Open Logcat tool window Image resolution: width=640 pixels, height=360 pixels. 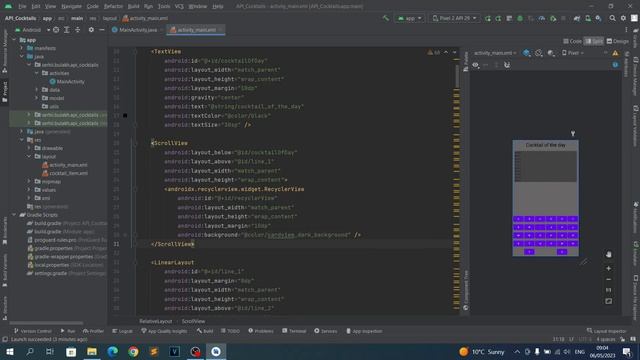(x=122, y=331)
